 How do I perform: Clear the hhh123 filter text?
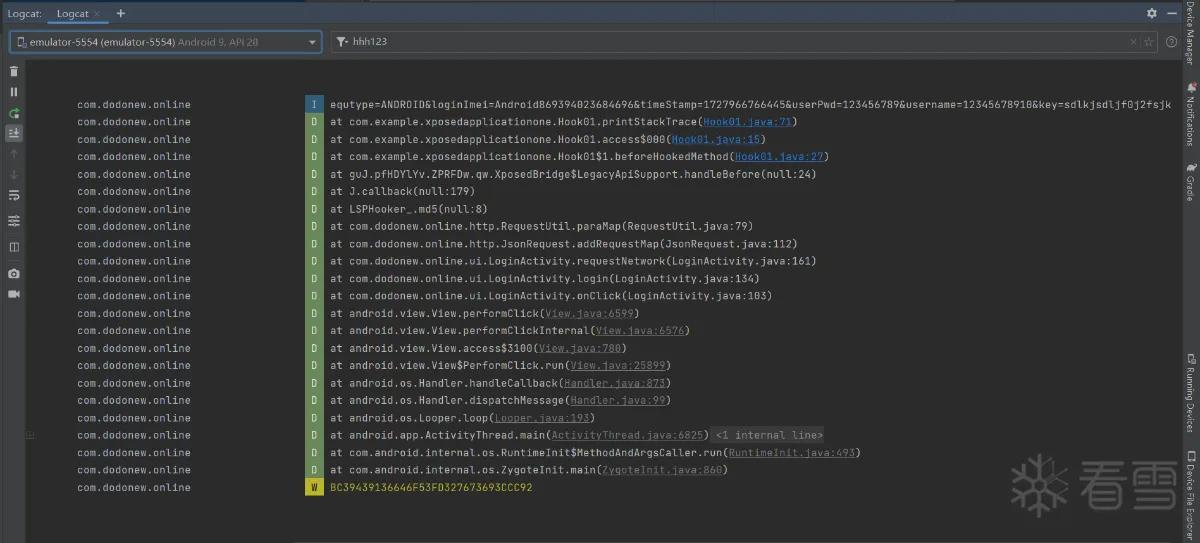click(1133, 42)
